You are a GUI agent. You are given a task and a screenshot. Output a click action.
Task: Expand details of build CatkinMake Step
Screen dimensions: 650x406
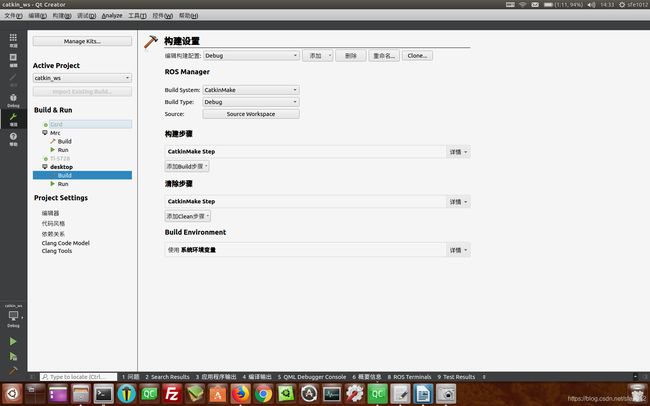tap(458, 152)
